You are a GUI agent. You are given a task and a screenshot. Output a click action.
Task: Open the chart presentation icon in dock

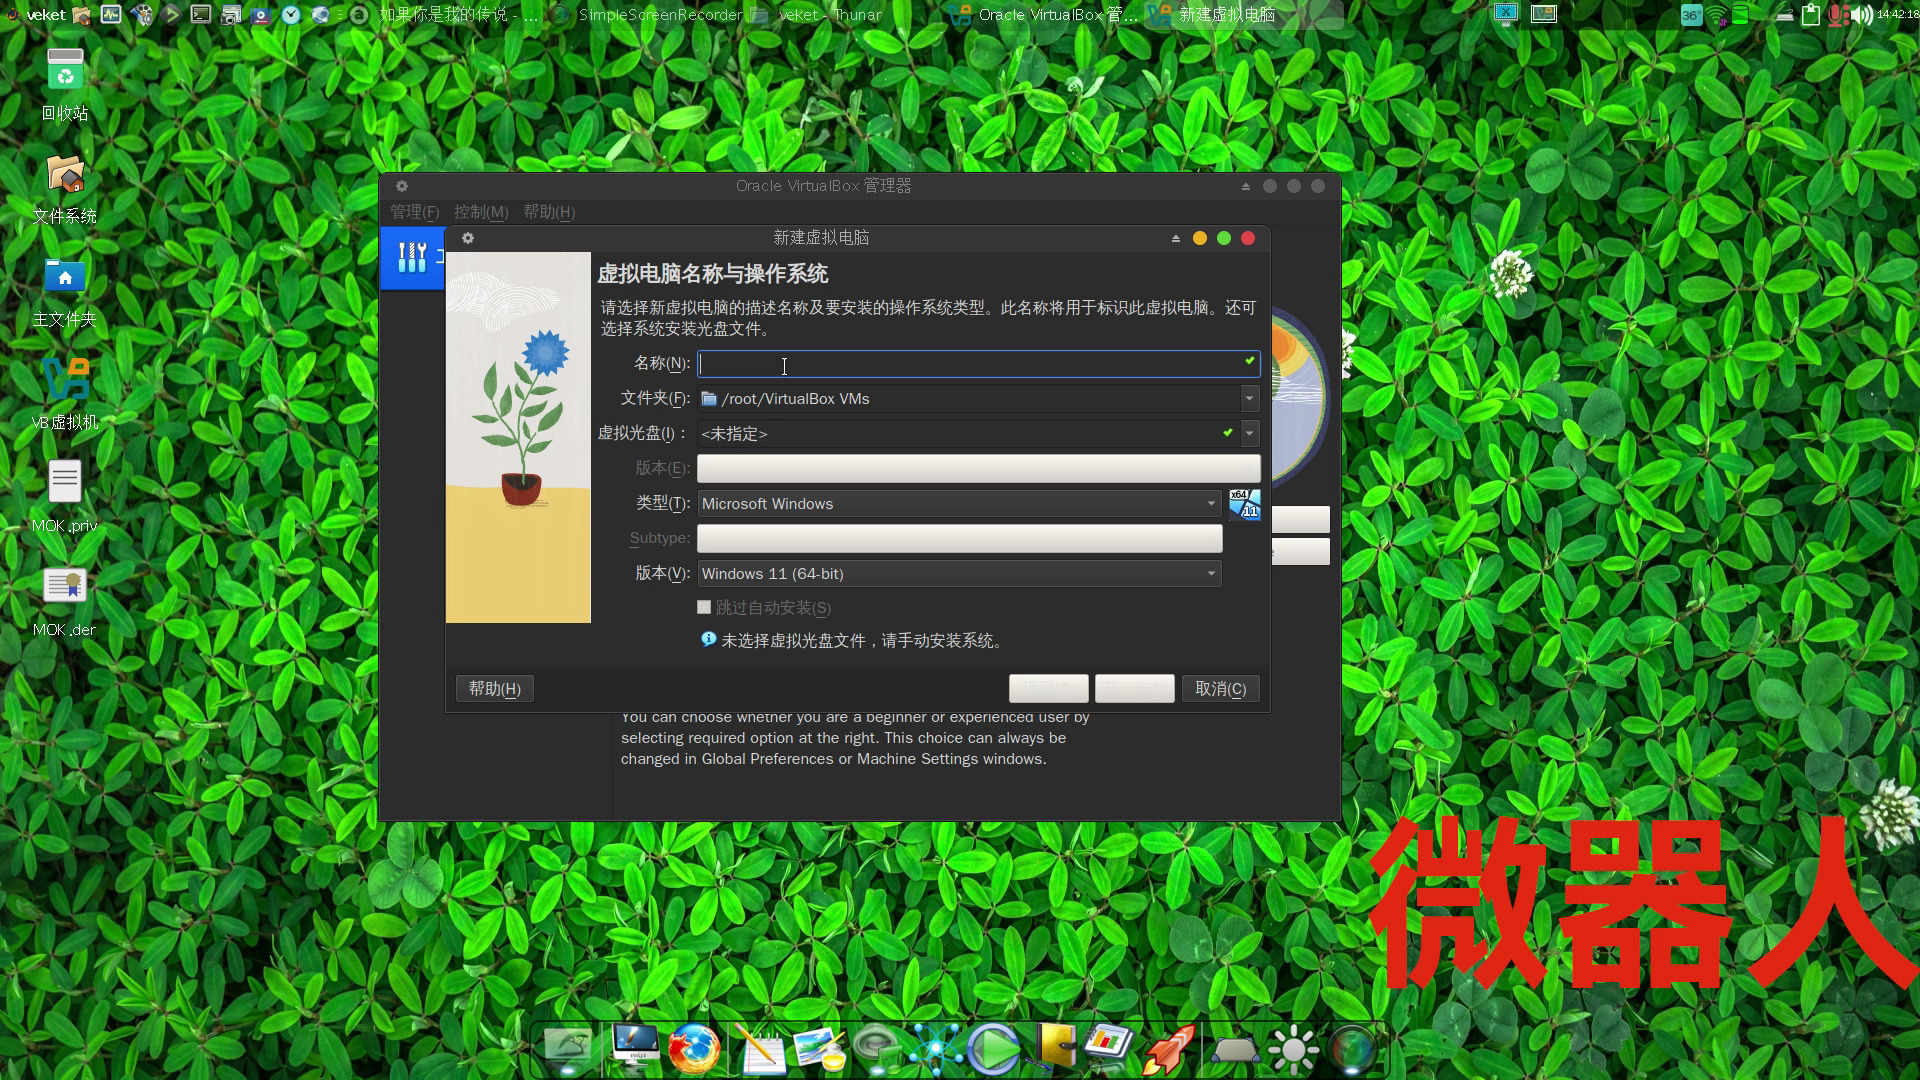pyautogui.click(x=1109, y=1045)
